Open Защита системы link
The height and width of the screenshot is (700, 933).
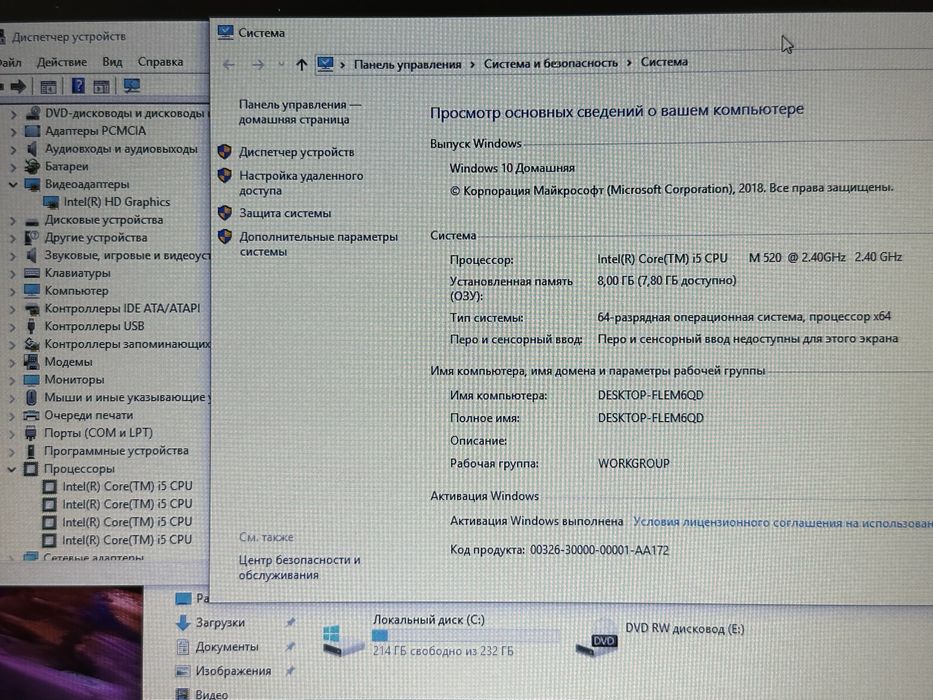coord(285,213)
